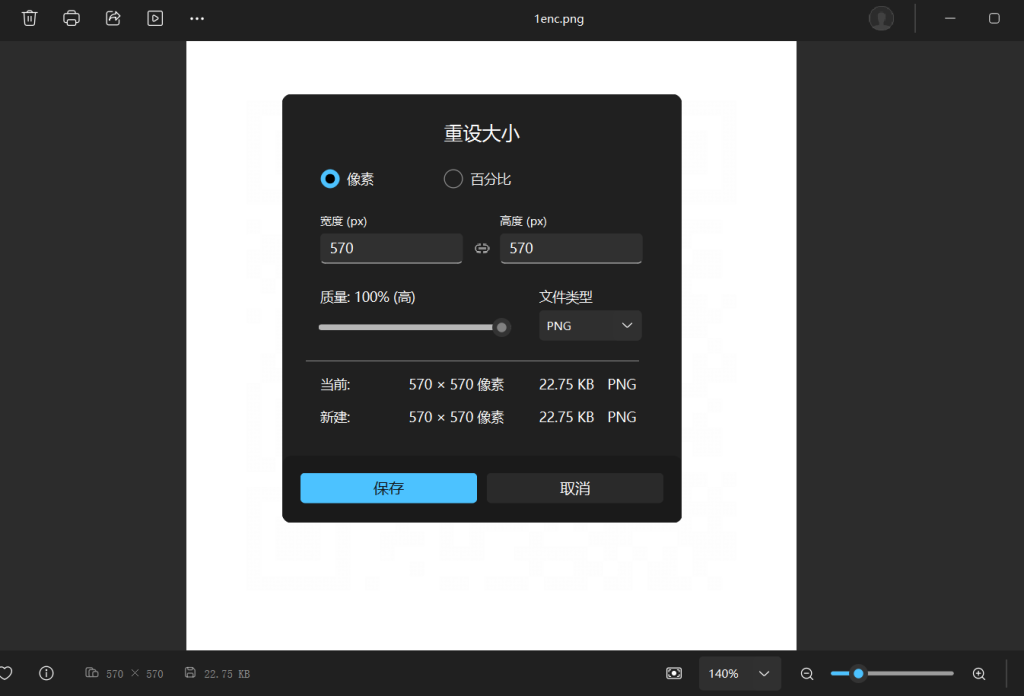Image resolution: width=1024 pixels, height=696 pixels.
Task: Select the 像素 radio button
Action: [x=330, y=179]
